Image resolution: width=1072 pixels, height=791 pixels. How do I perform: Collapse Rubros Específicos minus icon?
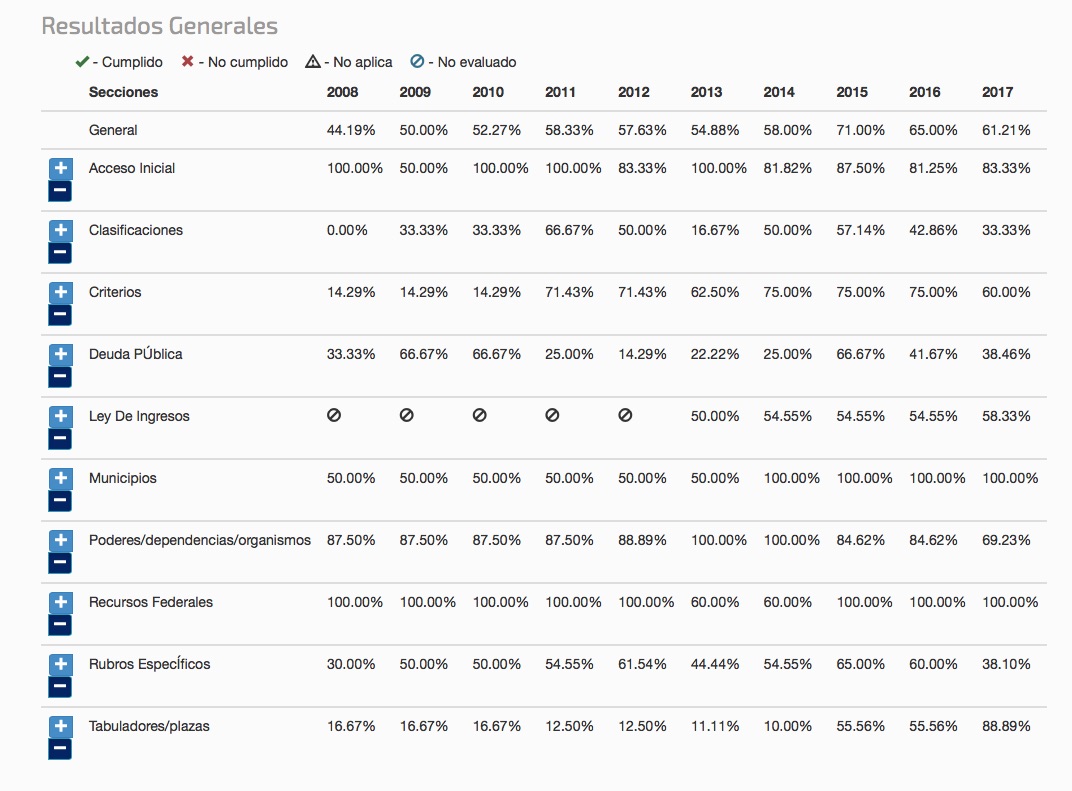pyautogui.click(x=60, y=686)
